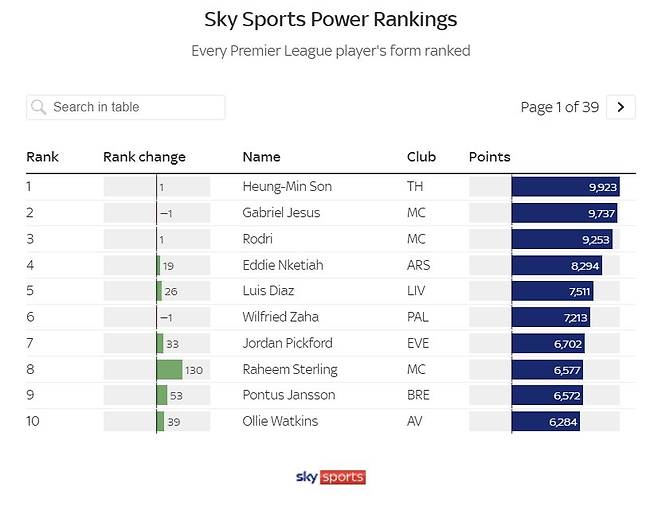Click Luis Diaz's 7,511 points bar
Screen dimensions: 658x514
point(552,291)
